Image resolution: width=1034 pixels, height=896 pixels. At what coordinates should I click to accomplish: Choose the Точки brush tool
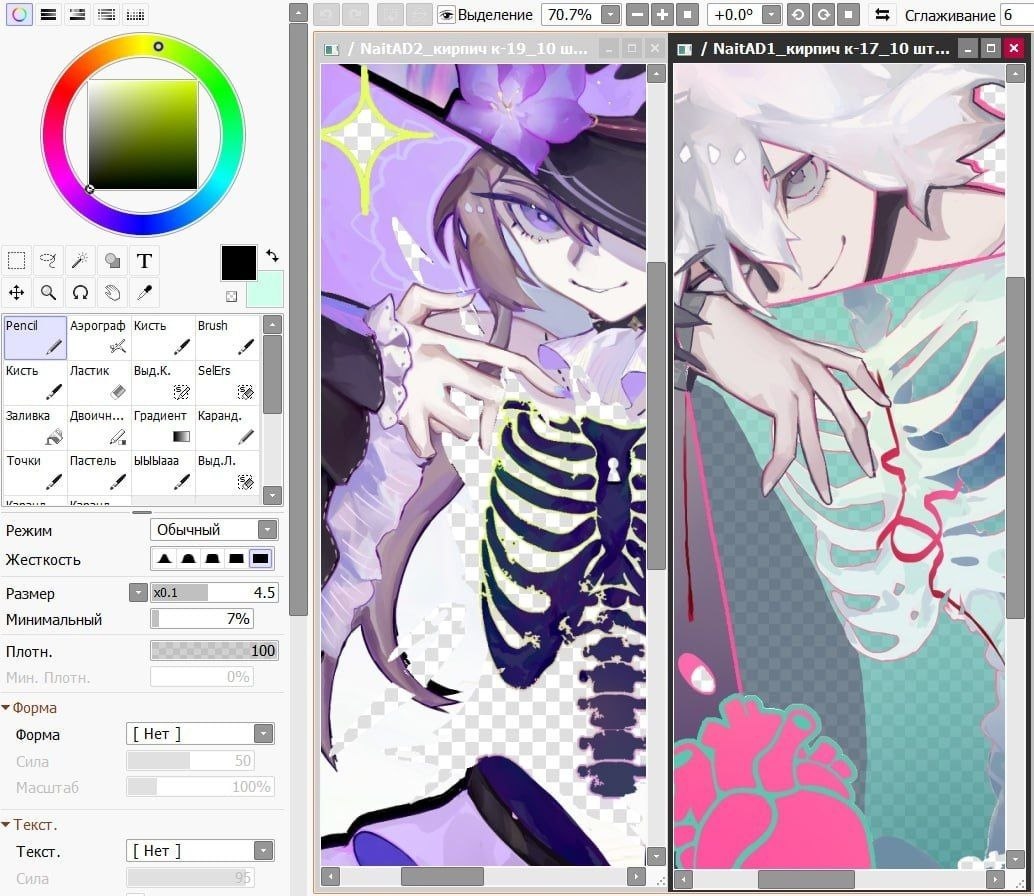(34, 473)
